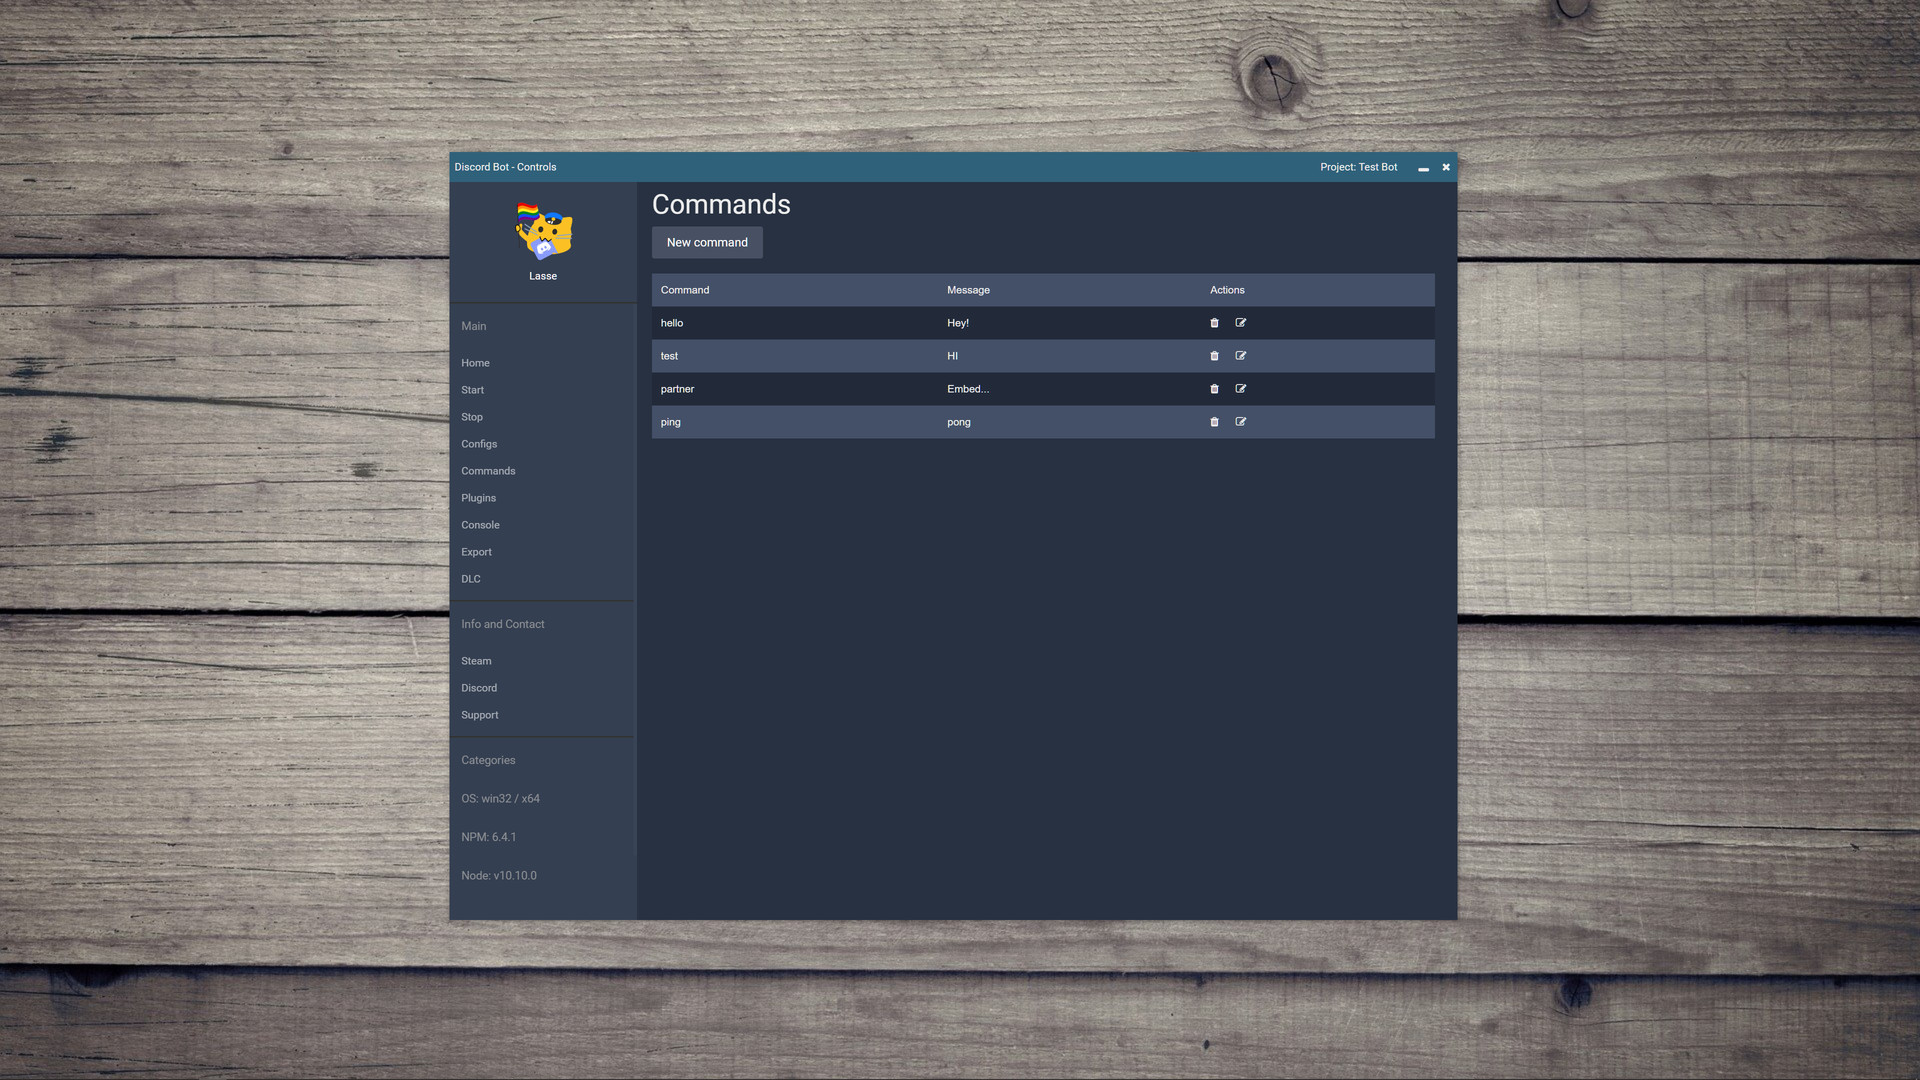1920x1080 pixels.
Task: Click the Home navigation item
Action: pos(475,363)
